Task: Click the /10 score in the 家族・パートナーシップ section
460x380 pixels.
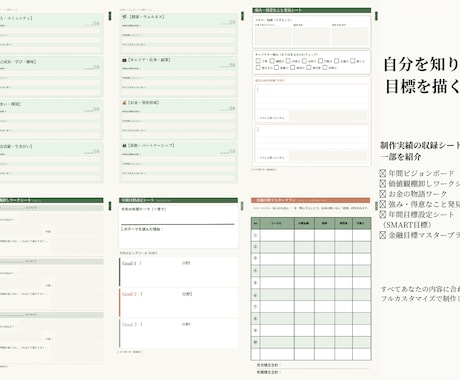Action: [x=228, y=151]
